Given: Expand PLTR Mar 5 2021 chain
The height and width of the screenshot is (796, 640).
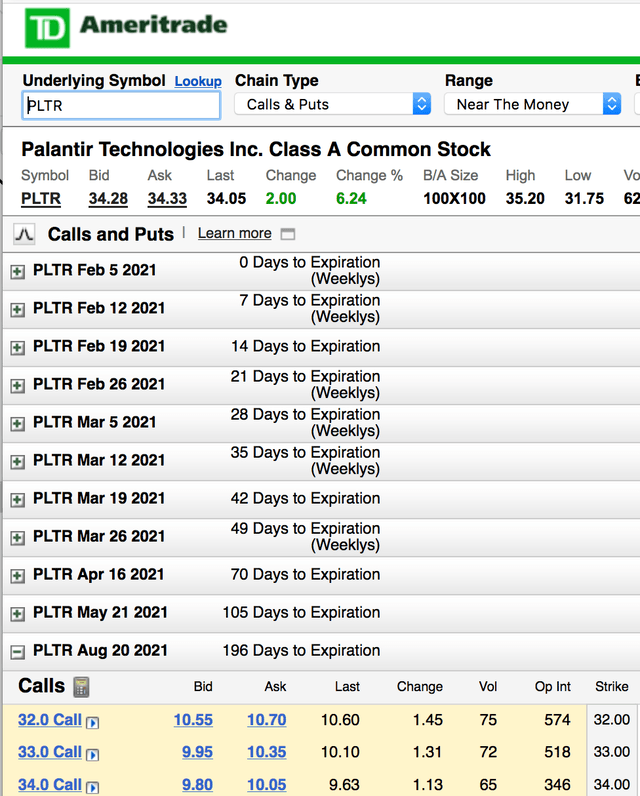Looking at the screenshot, I should tap(17, 424).
